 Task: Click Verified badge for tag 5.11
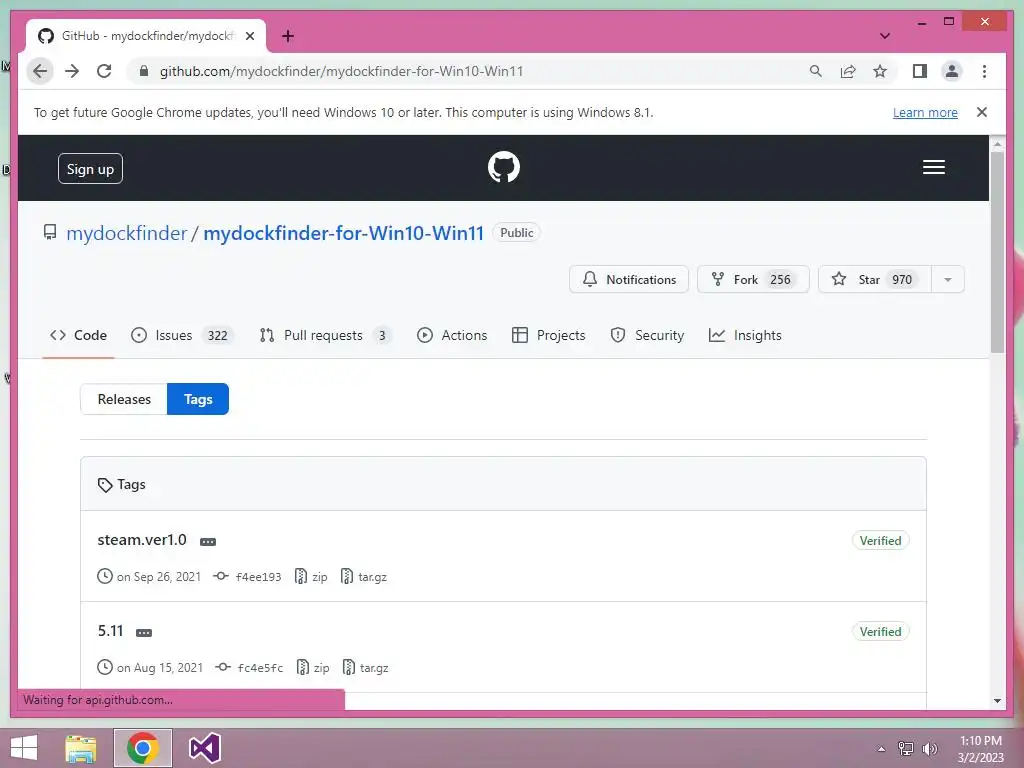coord(880,632)
